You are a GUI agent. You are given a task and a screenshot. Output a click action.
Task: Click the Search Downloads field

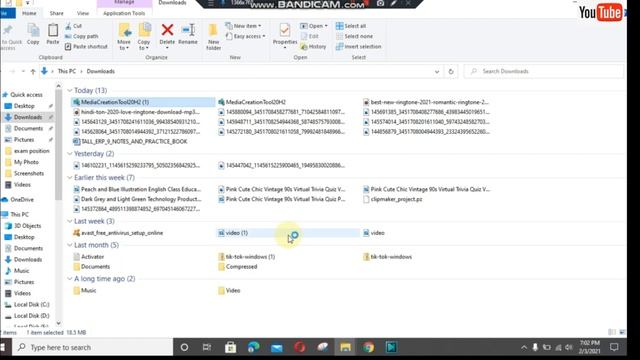pyautogui.click(x=544, y=71)
